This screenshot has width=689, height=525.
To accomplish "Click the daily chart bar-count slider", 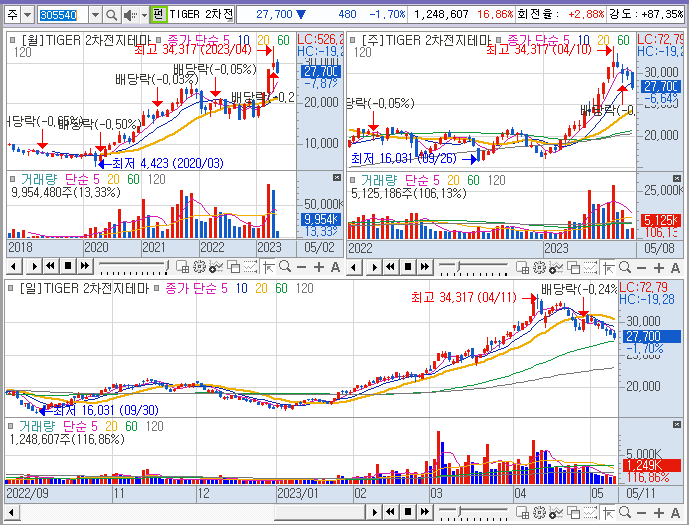I will click(x=474, y=512).
